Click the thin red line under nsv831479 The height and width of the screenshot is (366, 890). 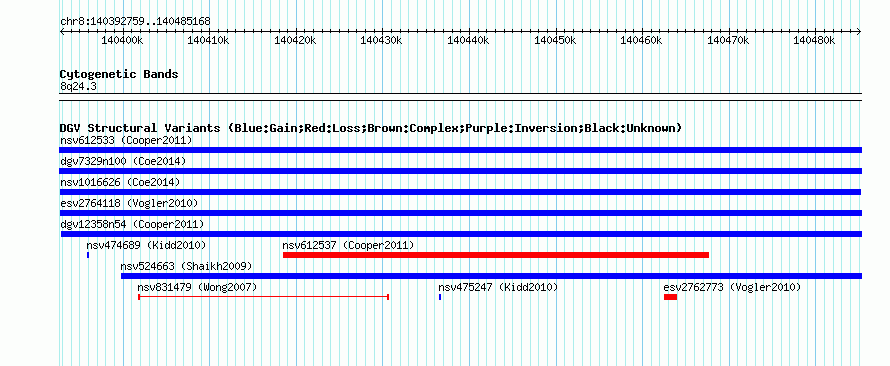coord(263,297)
